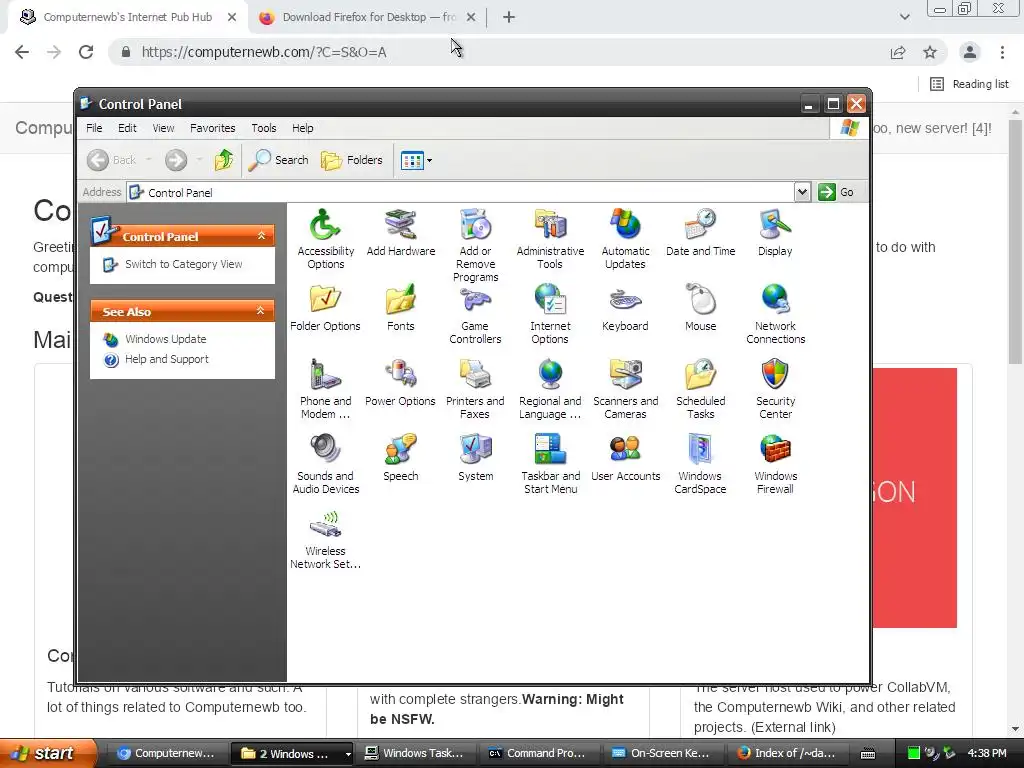Open Phone and Modem options
1024x768 pixels.
click(x=325, y=389)
